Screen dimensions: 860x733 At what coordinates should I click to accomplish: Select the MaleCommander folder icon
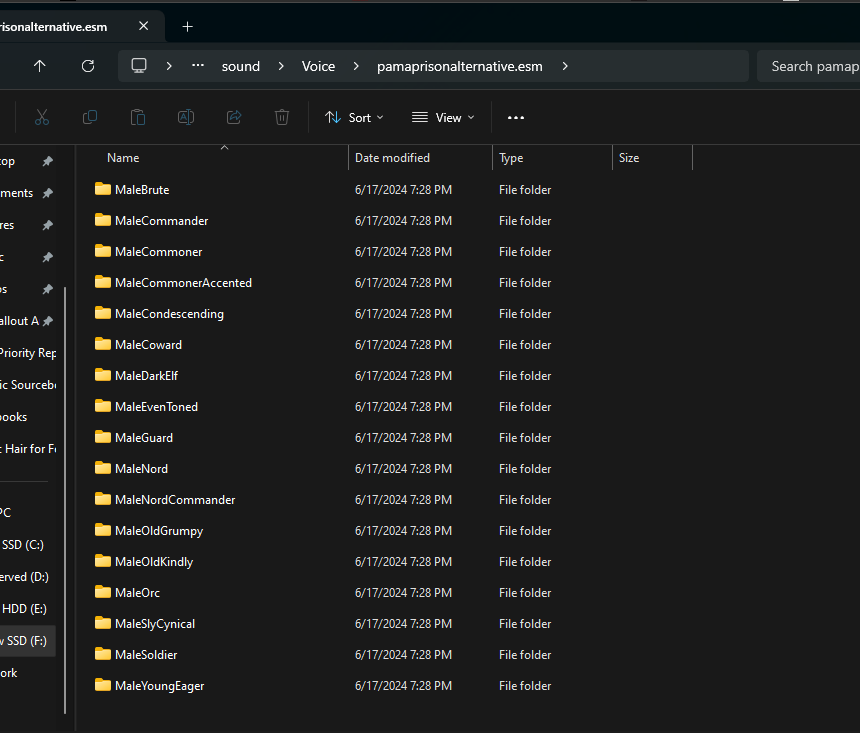tap(103, 220)
